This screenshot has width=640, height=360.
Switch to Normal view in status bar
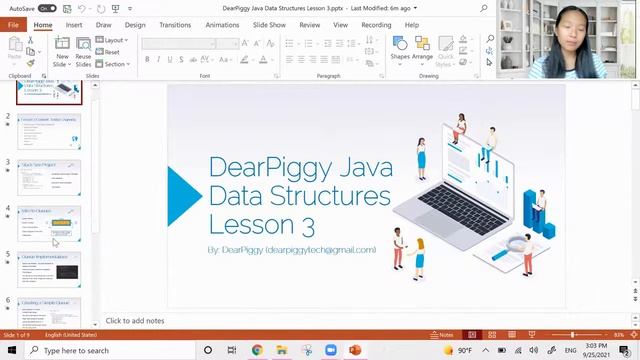point(472,335)
